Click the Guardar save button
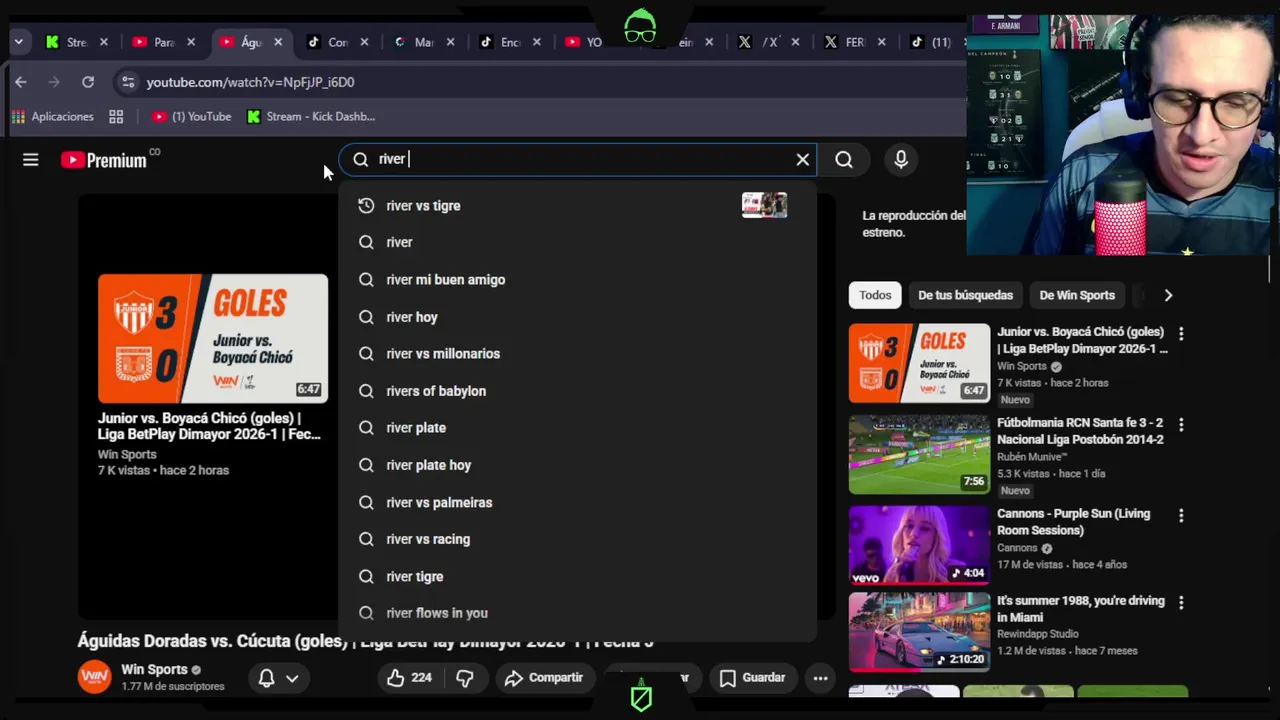 [753, 678]
